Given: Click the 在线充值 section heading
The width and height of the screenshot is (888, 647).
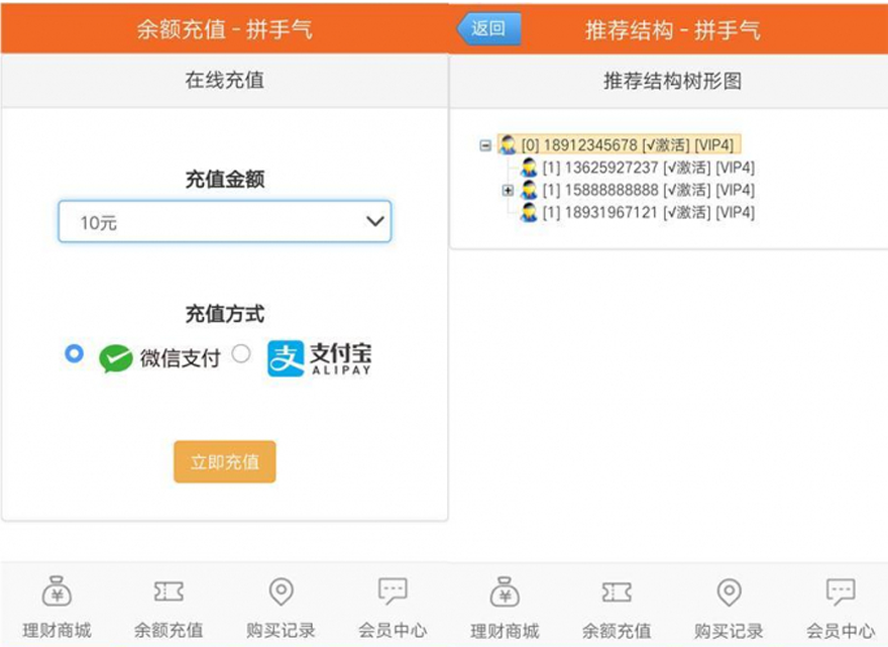Looking at the screenshot, I should tap(225, 80).
